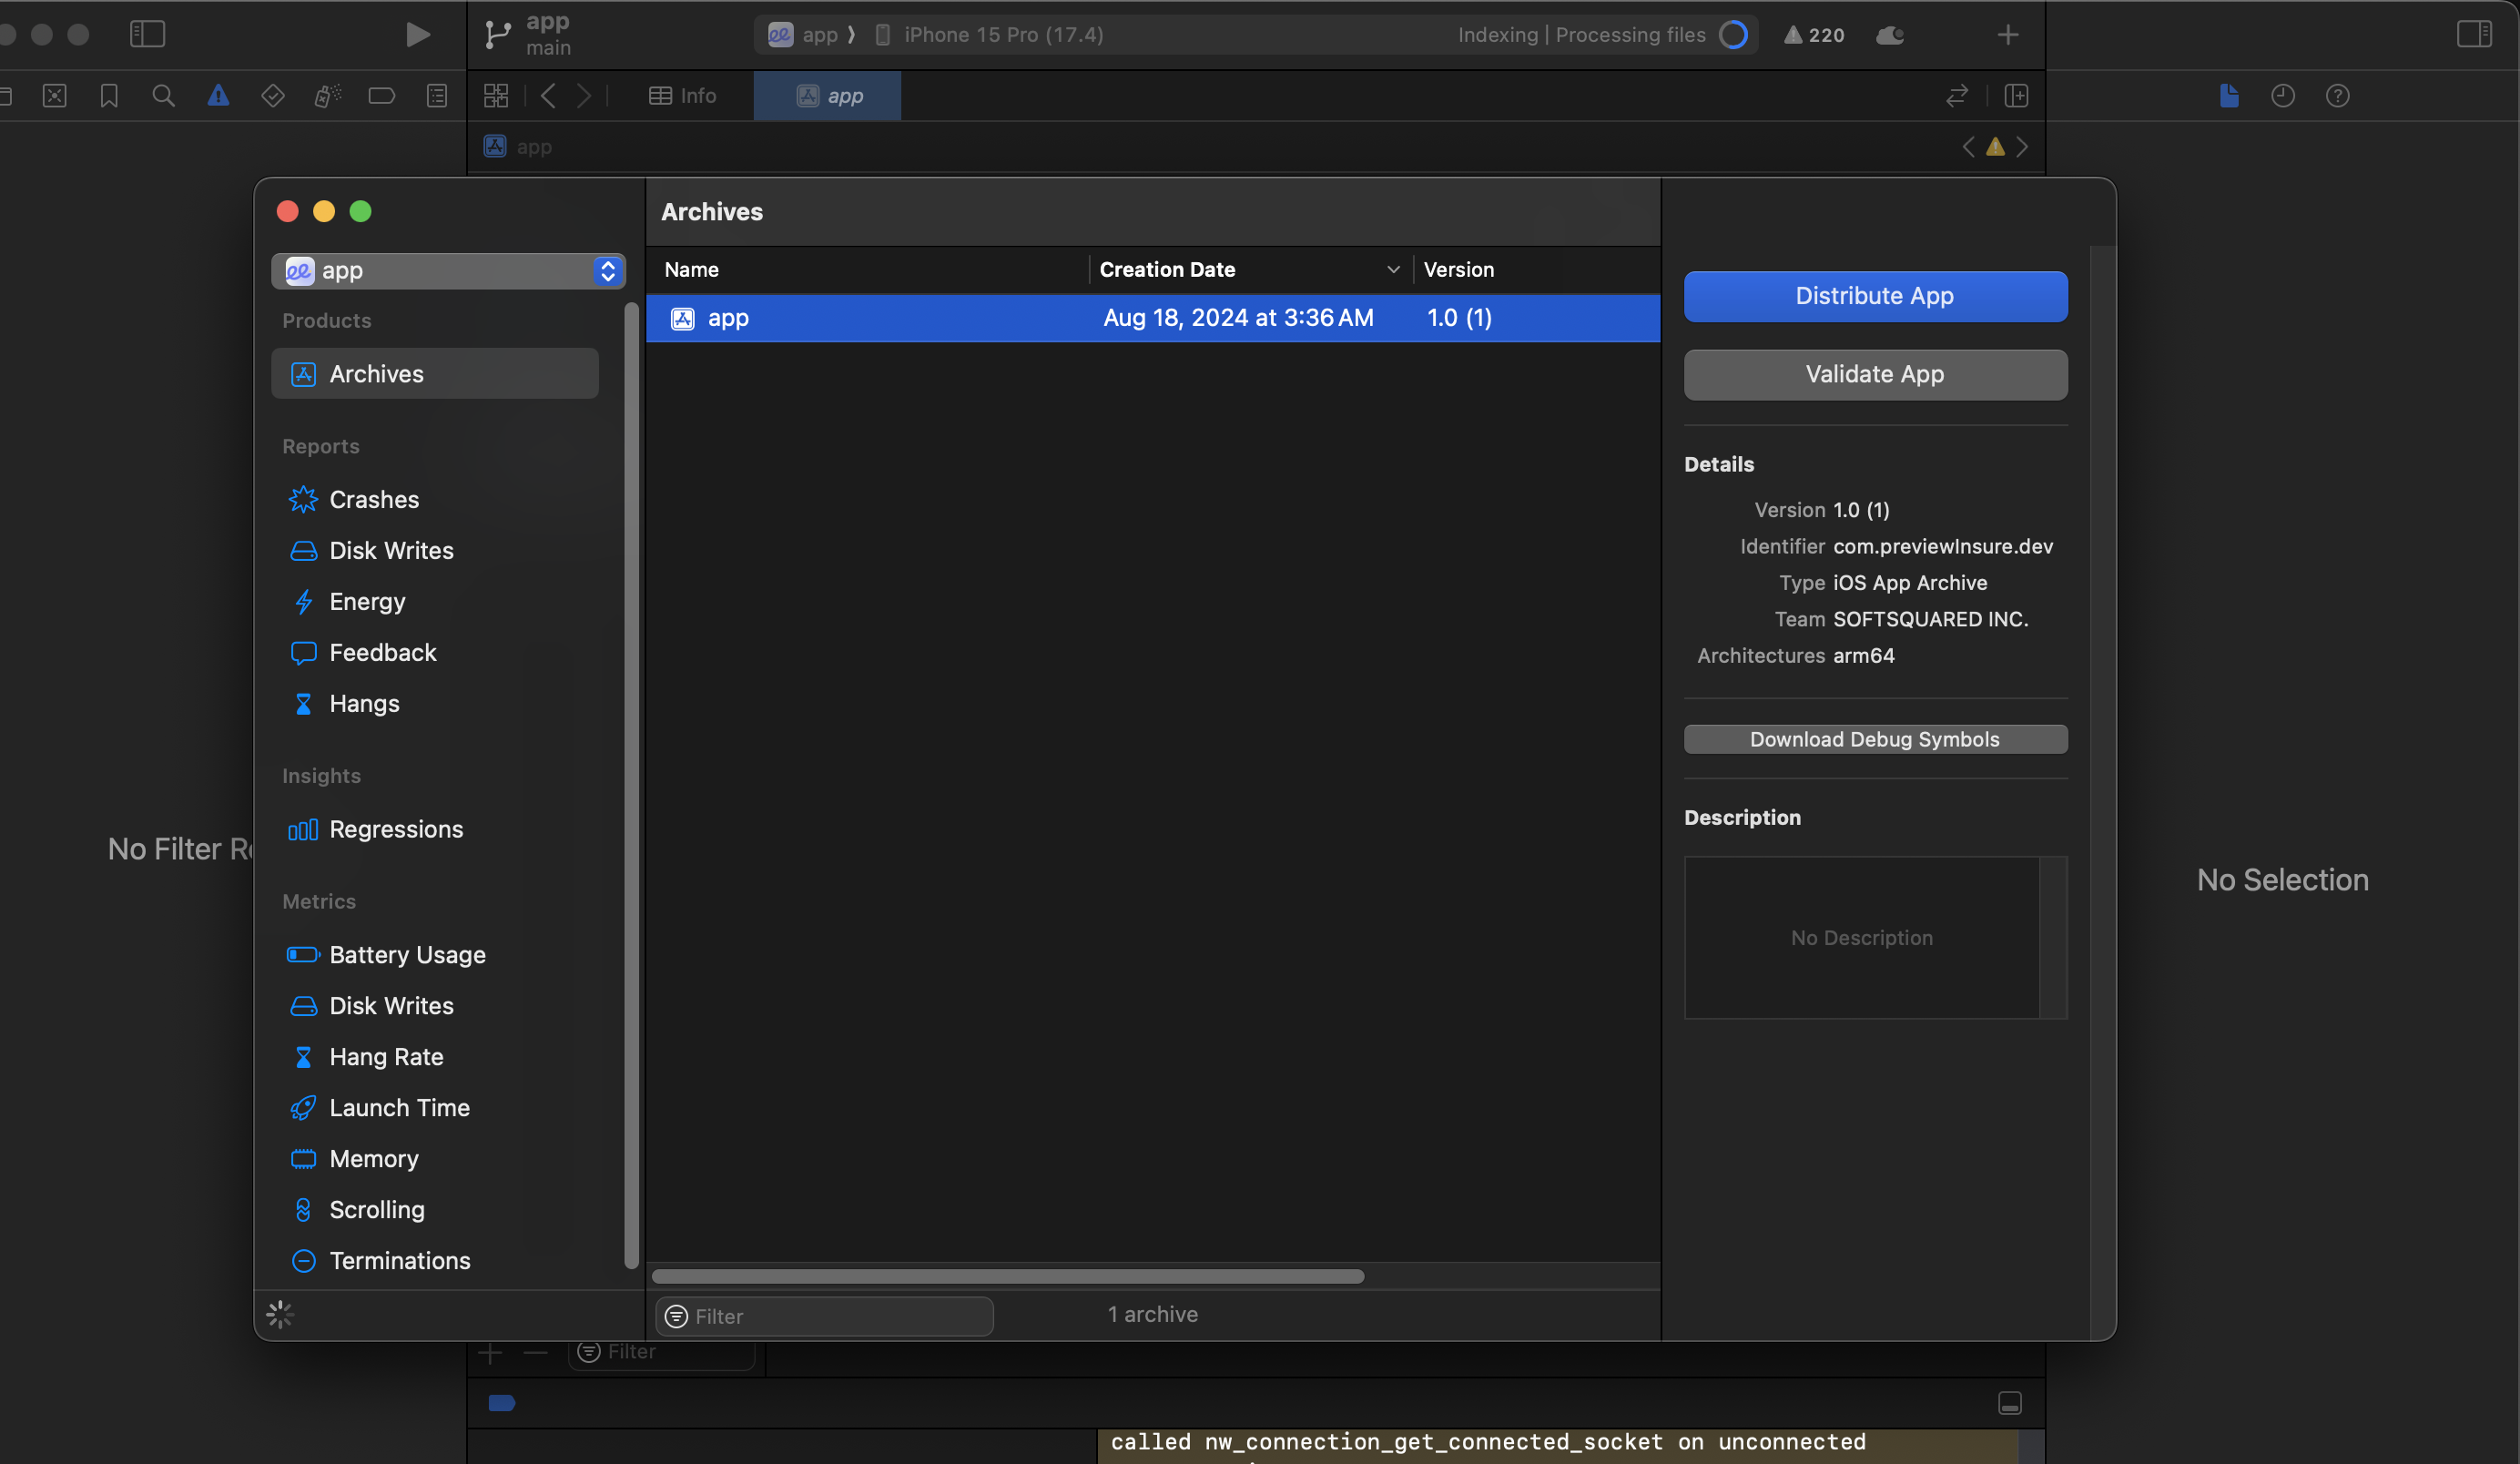Open the bookmark navigator icon

click(109, 96)
